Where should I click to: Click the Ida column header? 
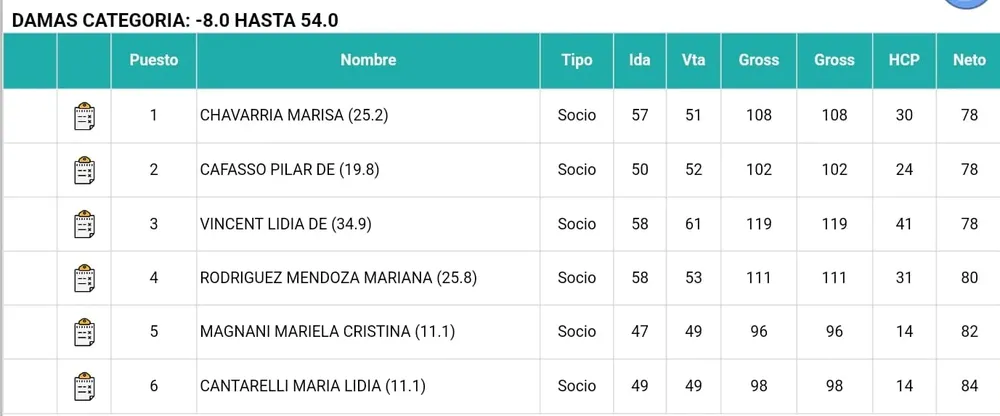(640, 60)
